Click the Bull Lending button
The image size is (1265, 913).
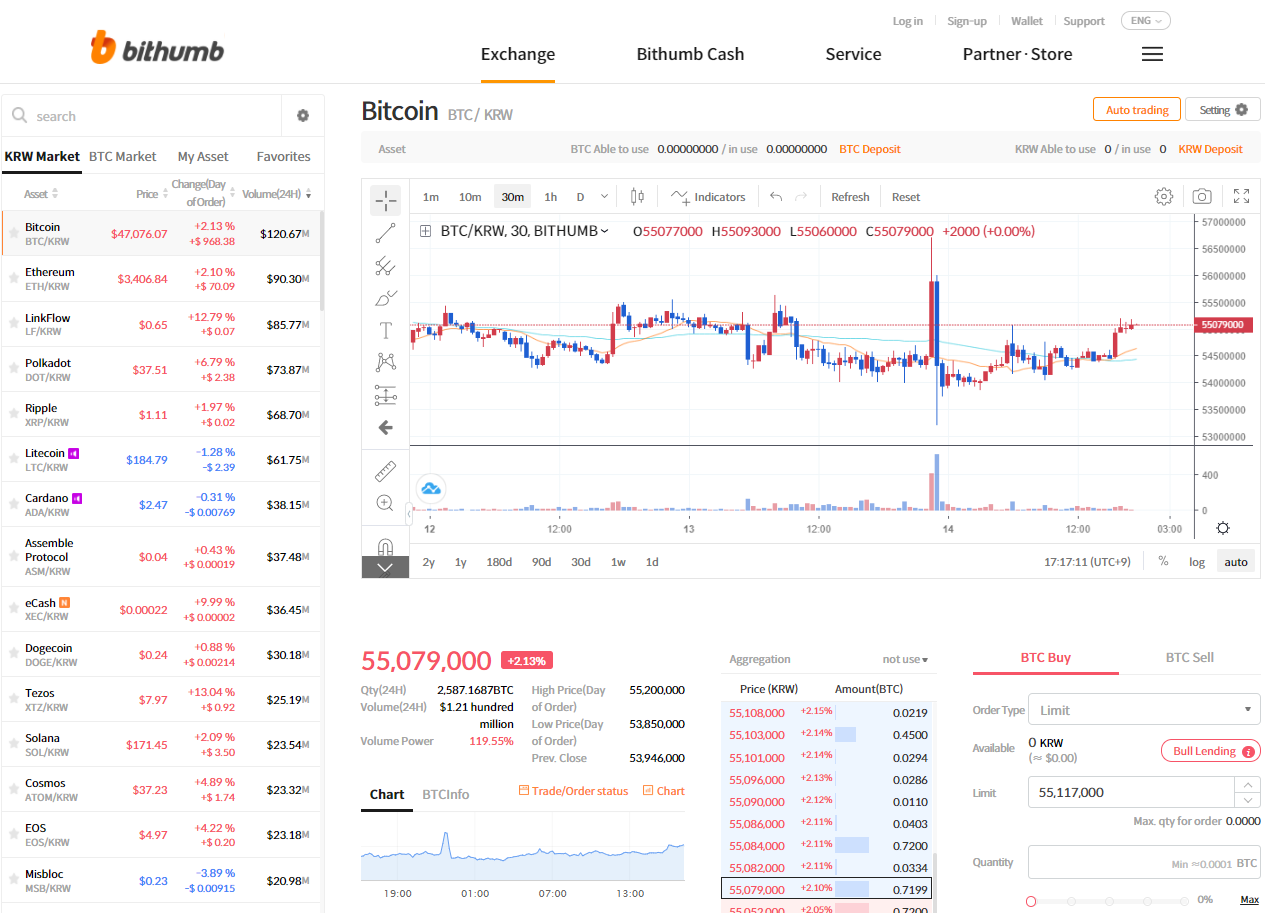[1210, 751]
